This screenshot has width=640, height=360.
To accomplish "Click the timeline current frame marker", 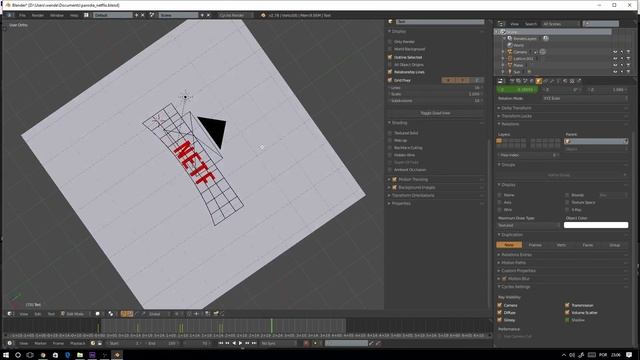I will (271, 326).
